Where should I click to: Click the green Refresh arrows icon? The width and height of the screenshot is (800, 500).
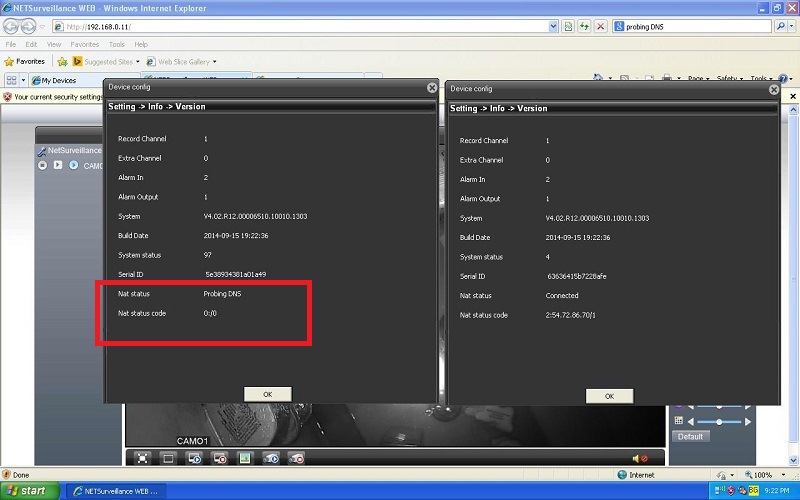pos(584,27)
